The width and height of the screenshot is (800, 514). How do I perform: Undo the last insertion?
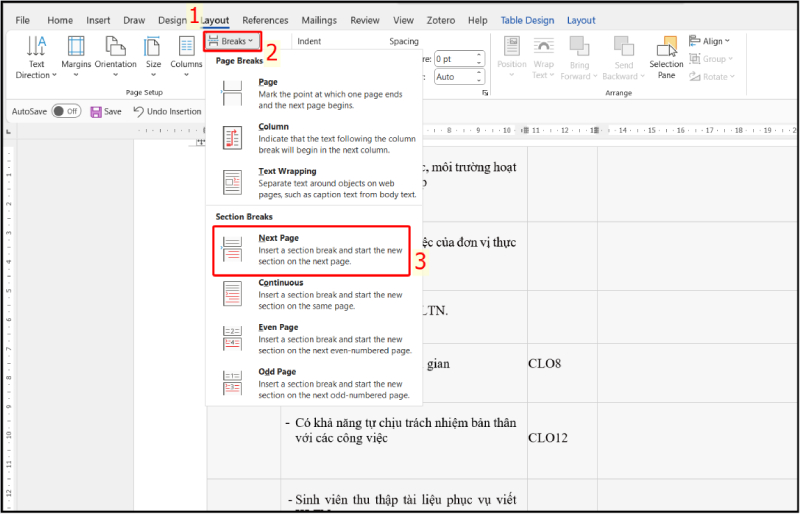pyautogui.click(x=166, y=112)
